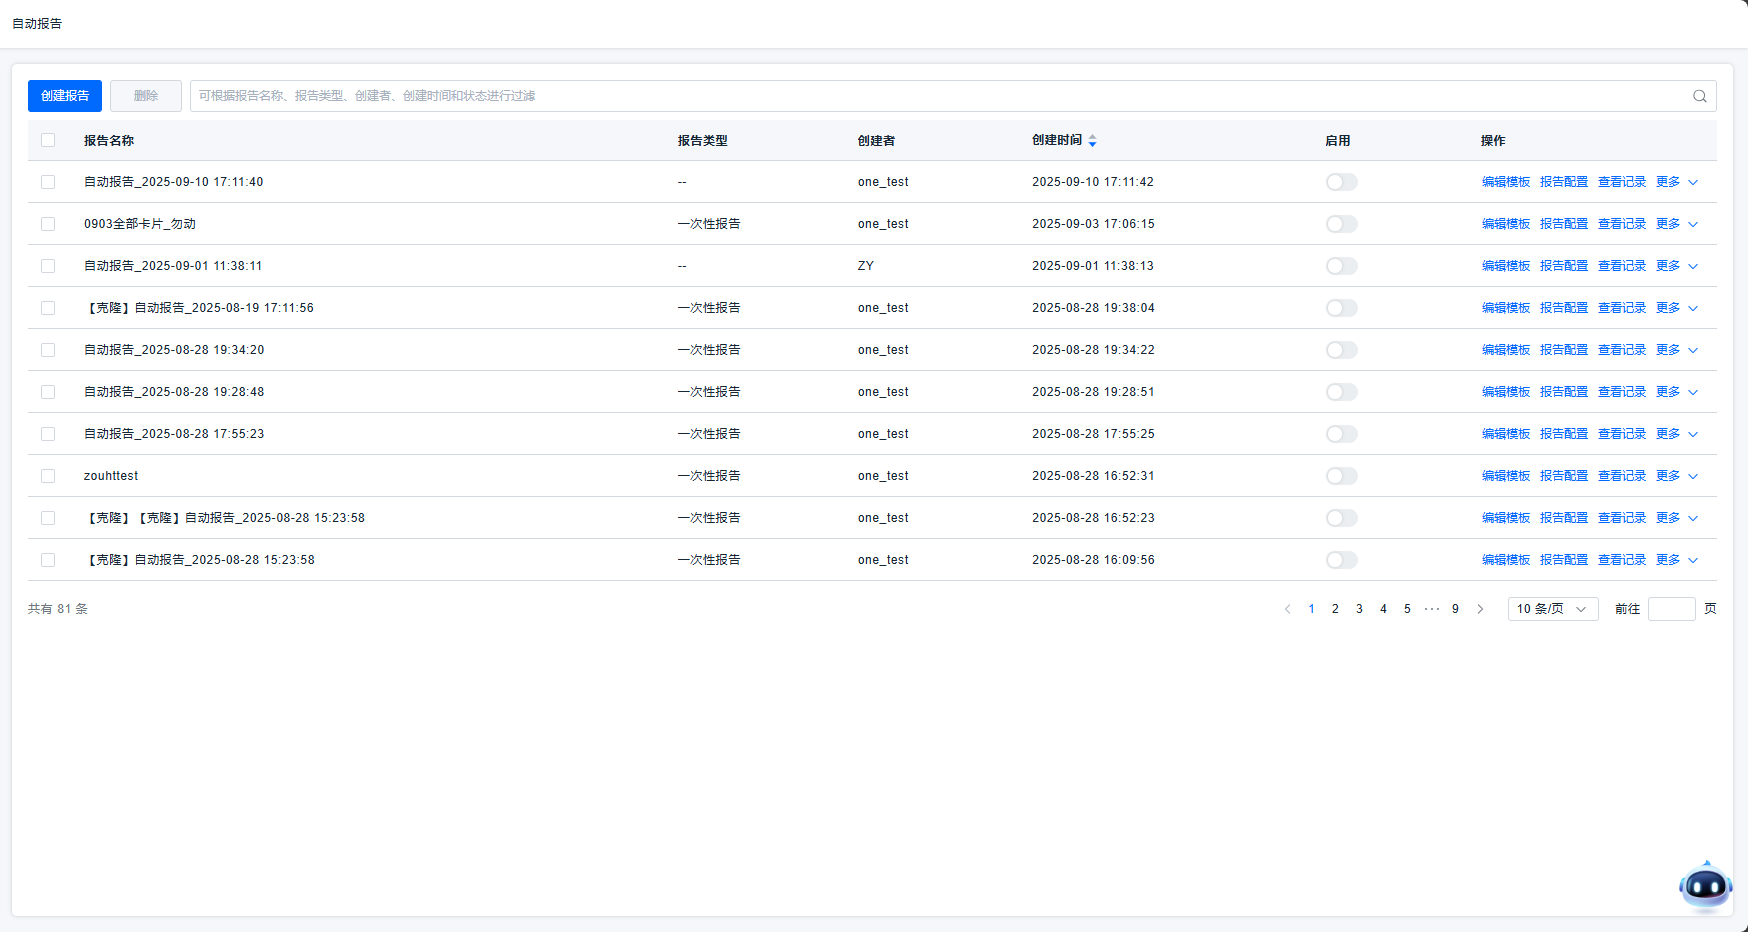Click 报告配置 for 自动报告_2025-08-28 17:55:23
Screen dimensions: 1748x932
click(1563, 434)
